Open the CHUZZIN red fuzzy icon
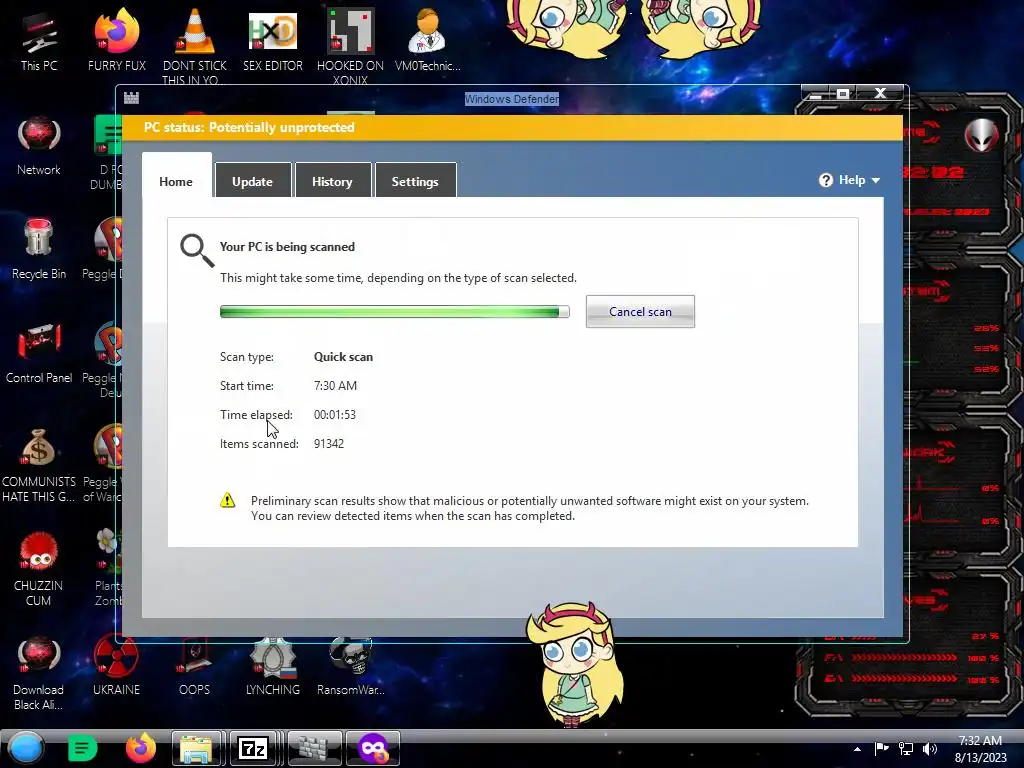 (39, 569)
